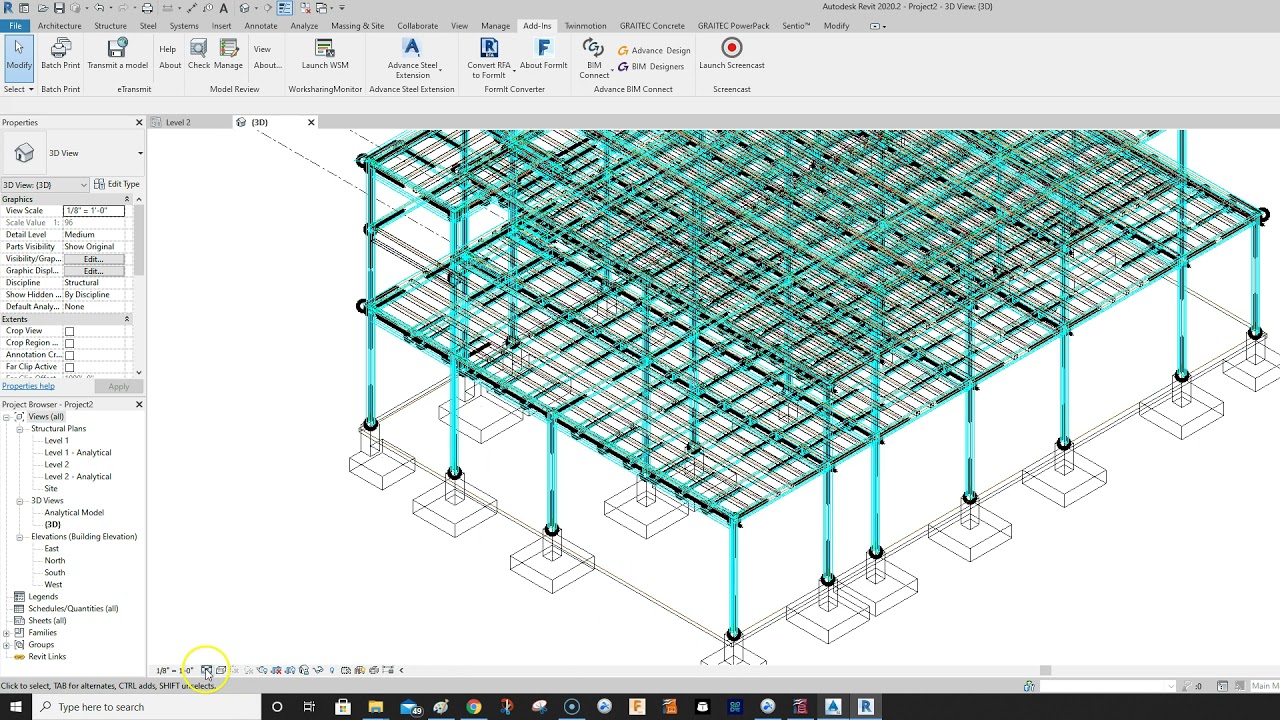Open About FormIt

pyautogui.click(x=543, y=54)
